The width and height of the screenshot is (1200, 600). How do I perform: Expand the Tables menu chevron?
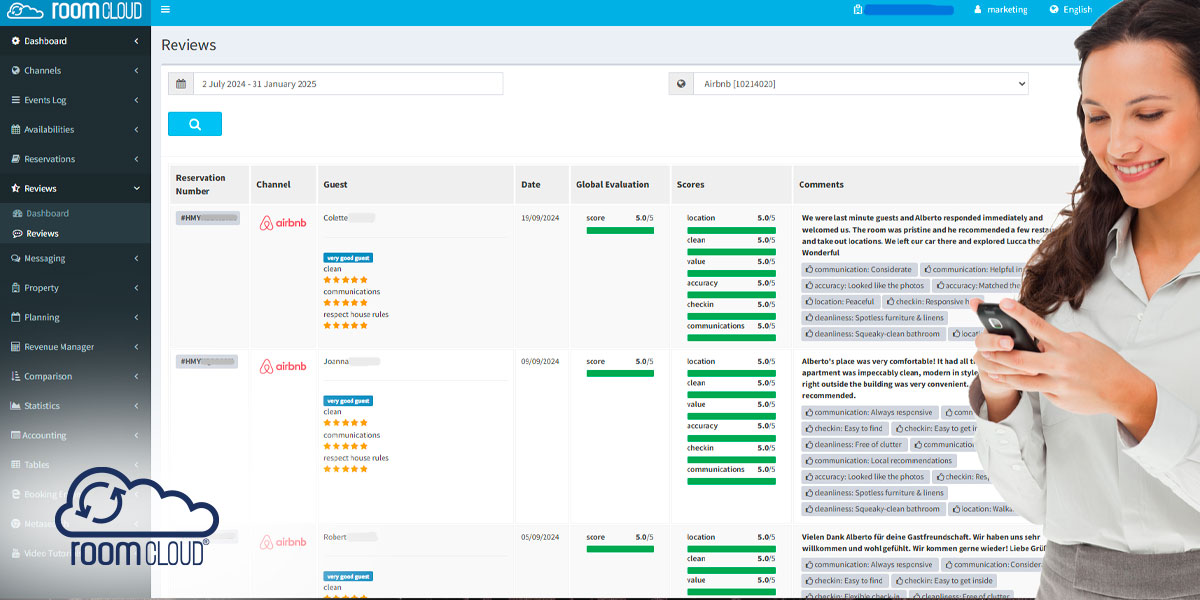(136, 465)
